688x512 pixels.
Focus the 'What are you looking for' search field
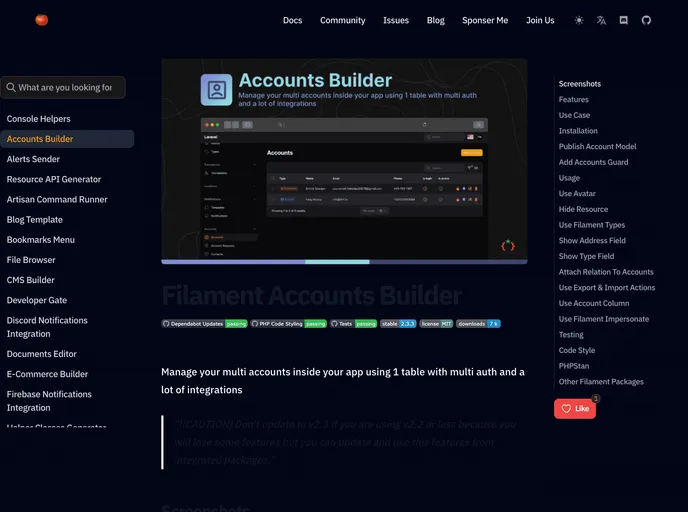point(63,87)
